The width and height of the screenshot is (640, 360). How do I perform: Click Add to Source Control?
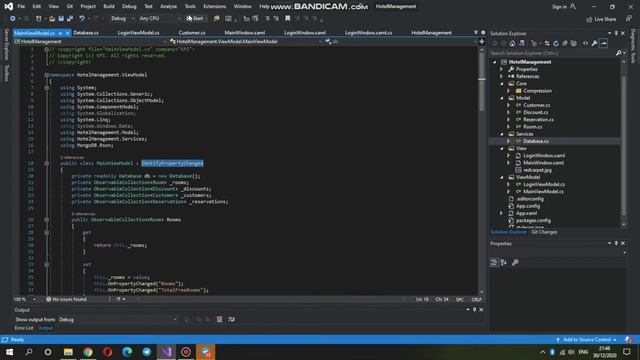(587, 340)
